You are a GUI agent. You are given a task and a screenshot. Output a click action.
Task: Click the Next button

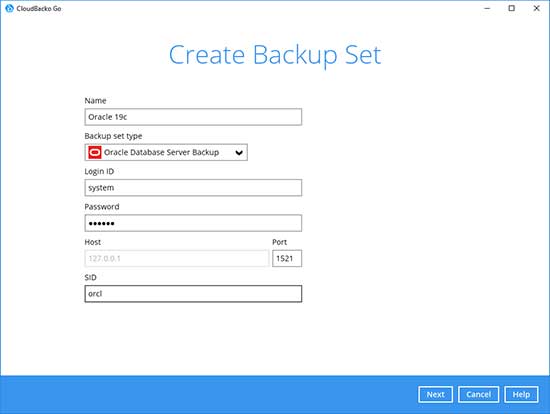435,394
